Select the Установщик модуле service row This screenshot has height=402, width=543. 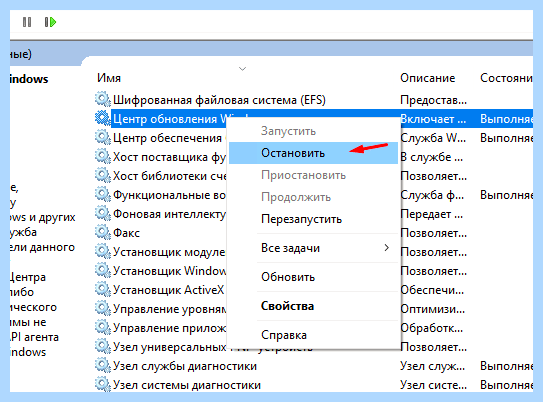point(169,252)
